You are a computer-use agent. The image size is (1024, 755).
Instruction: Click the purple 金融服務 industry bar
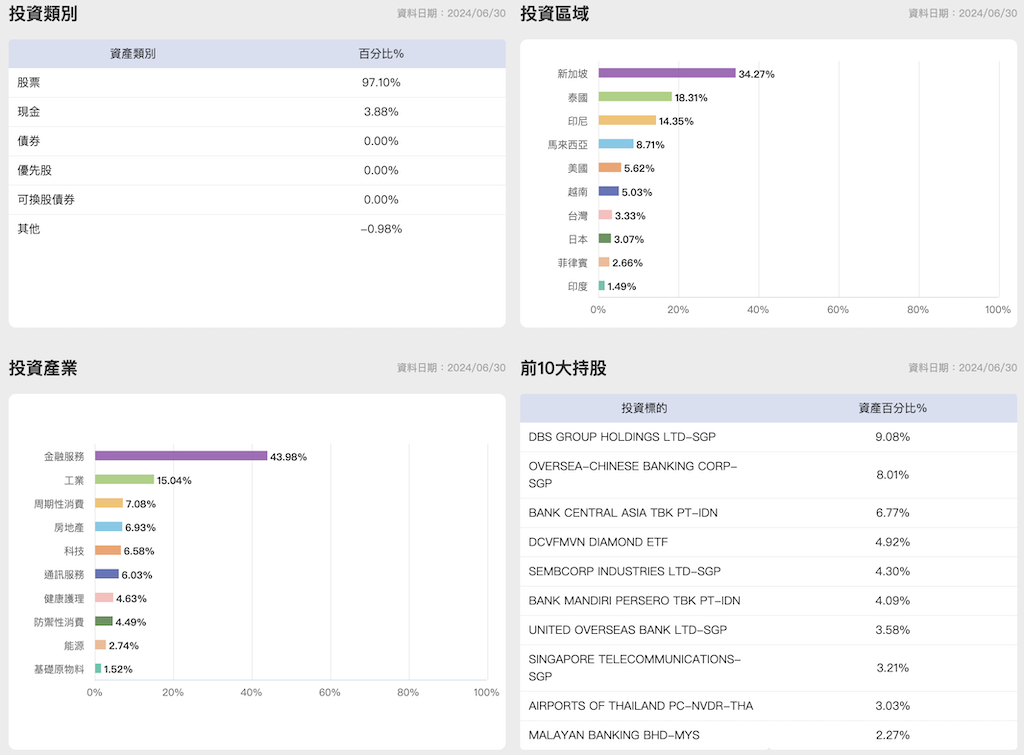181,456
